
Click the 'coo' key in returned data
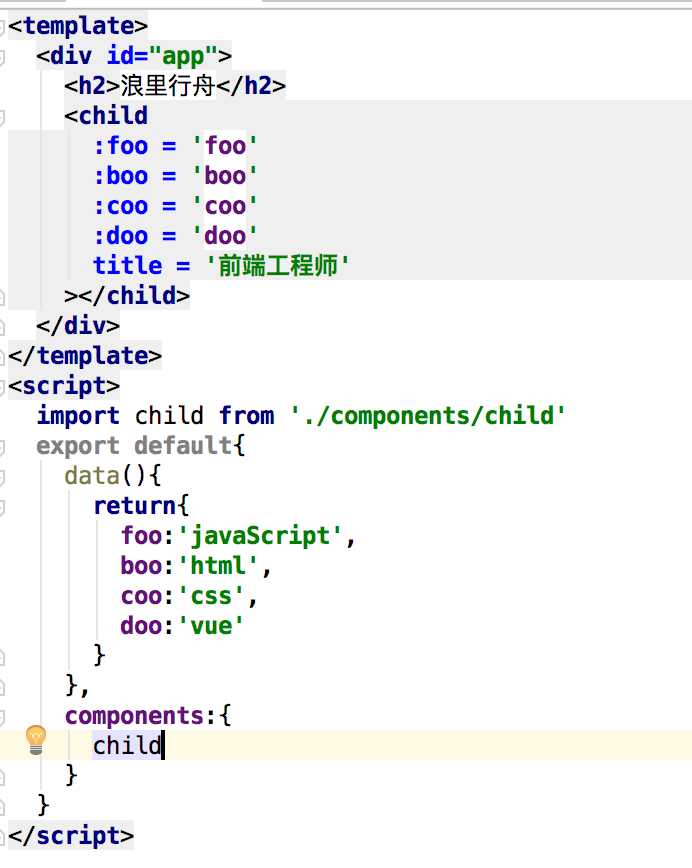tap(142, 596)
